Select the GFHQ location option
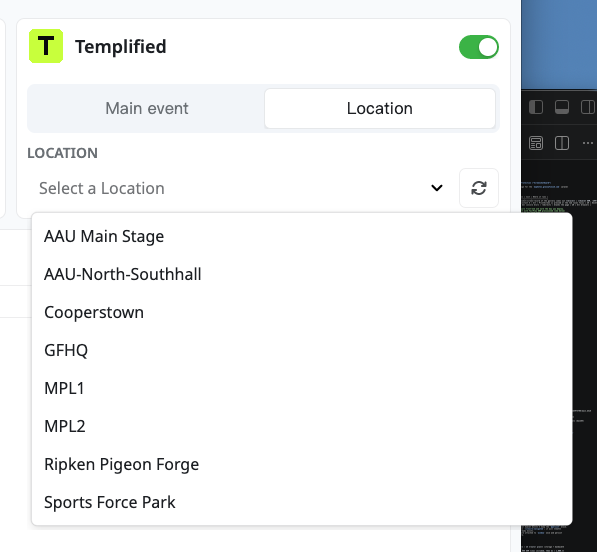The width and height of the screenshot is (597, 552). point(302,350)
